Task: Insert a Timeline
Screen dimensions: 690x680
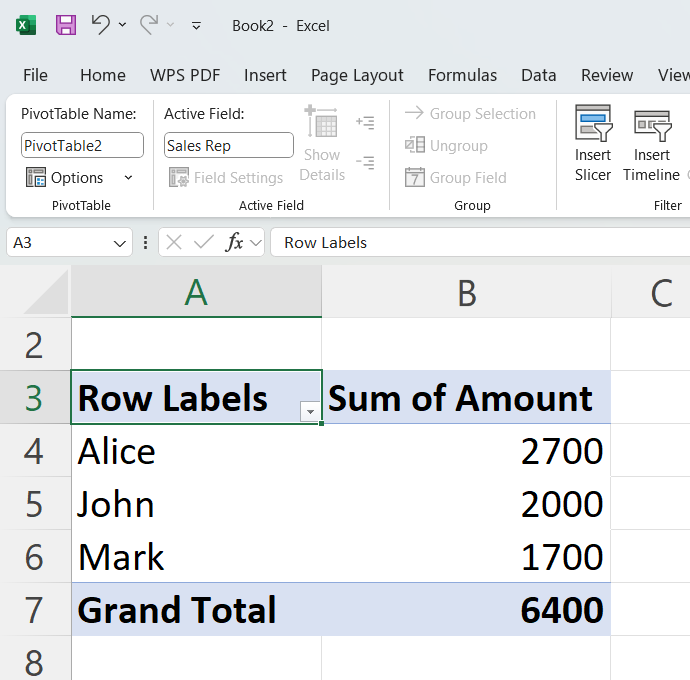Action: point(651,143)
